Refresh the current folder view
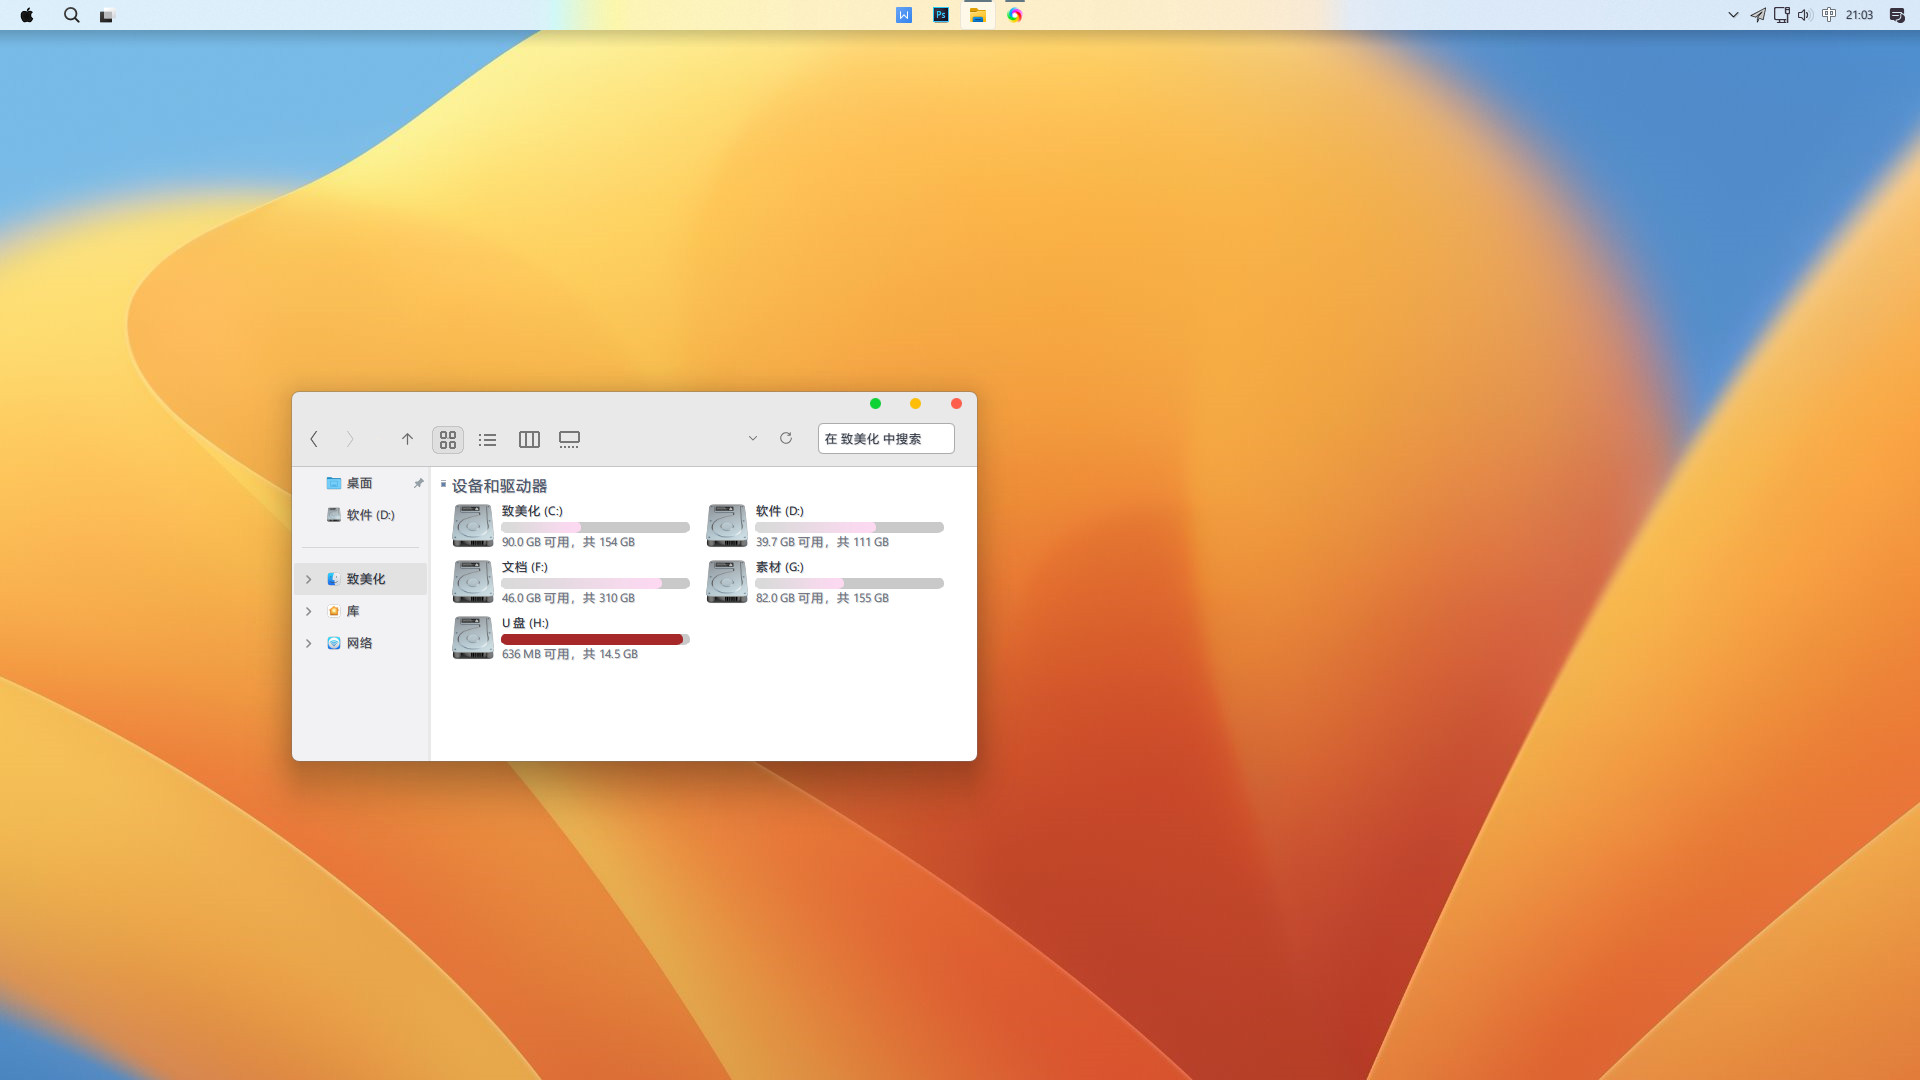 click(786, 439)
